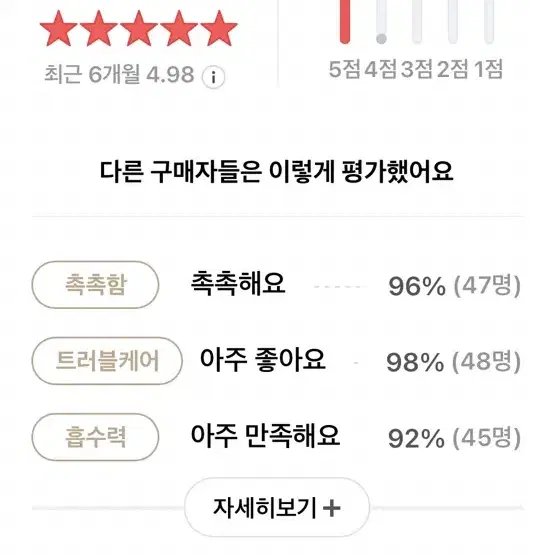Click the 96% (47명) result

tap(454, 285)
